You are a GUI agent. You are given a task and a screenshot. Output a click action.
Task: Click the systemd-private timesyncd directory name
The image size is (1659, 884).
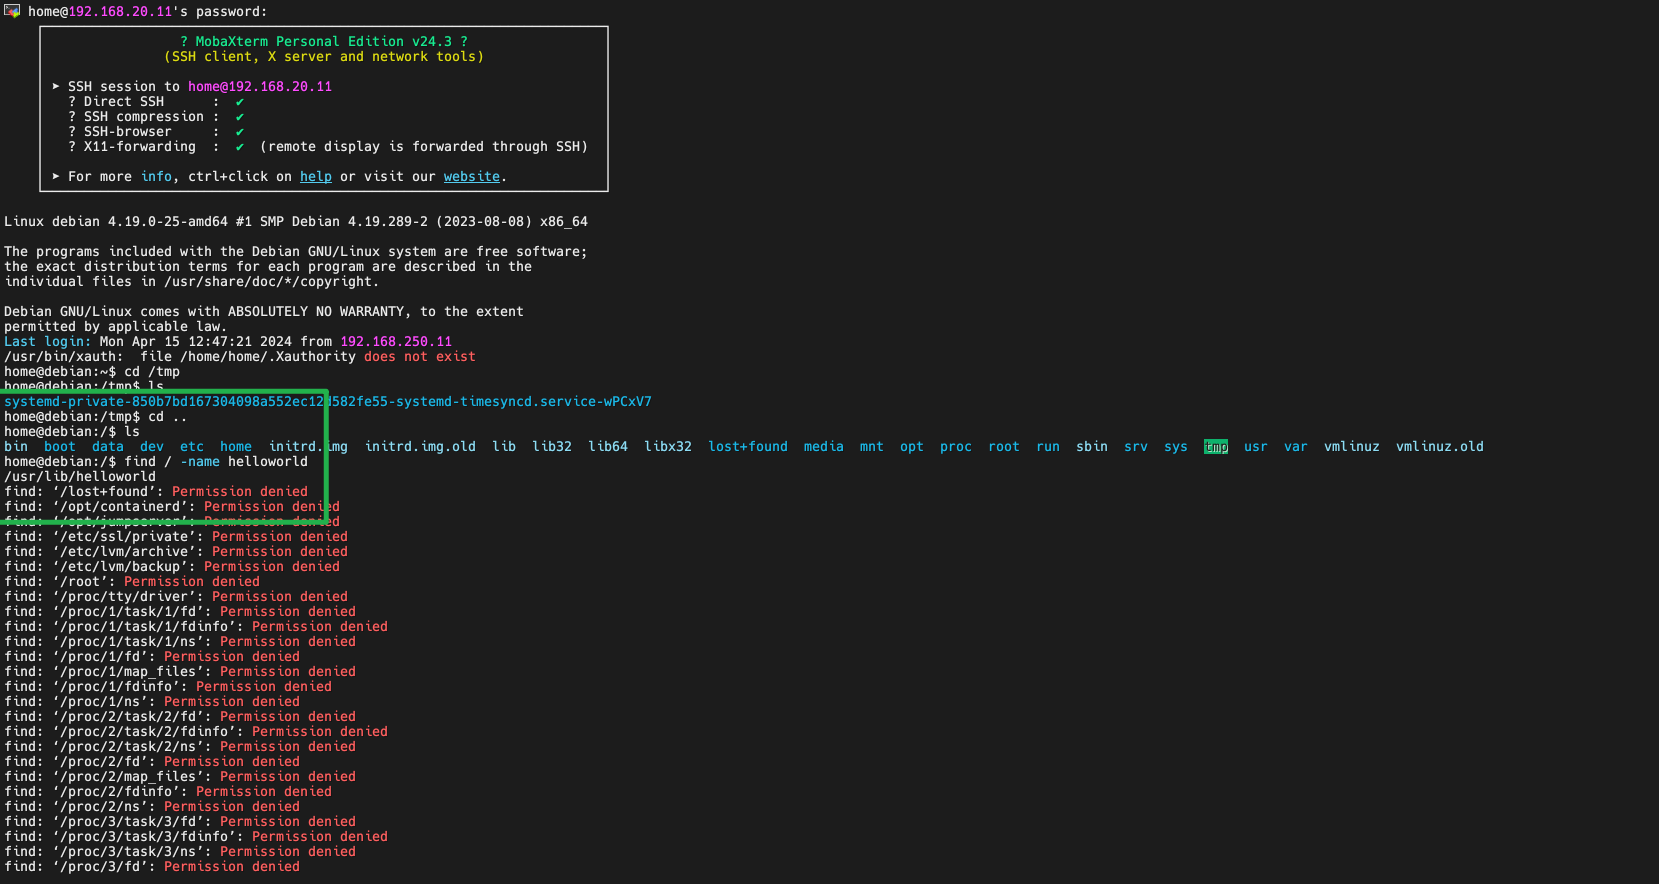tap(327, 402)
